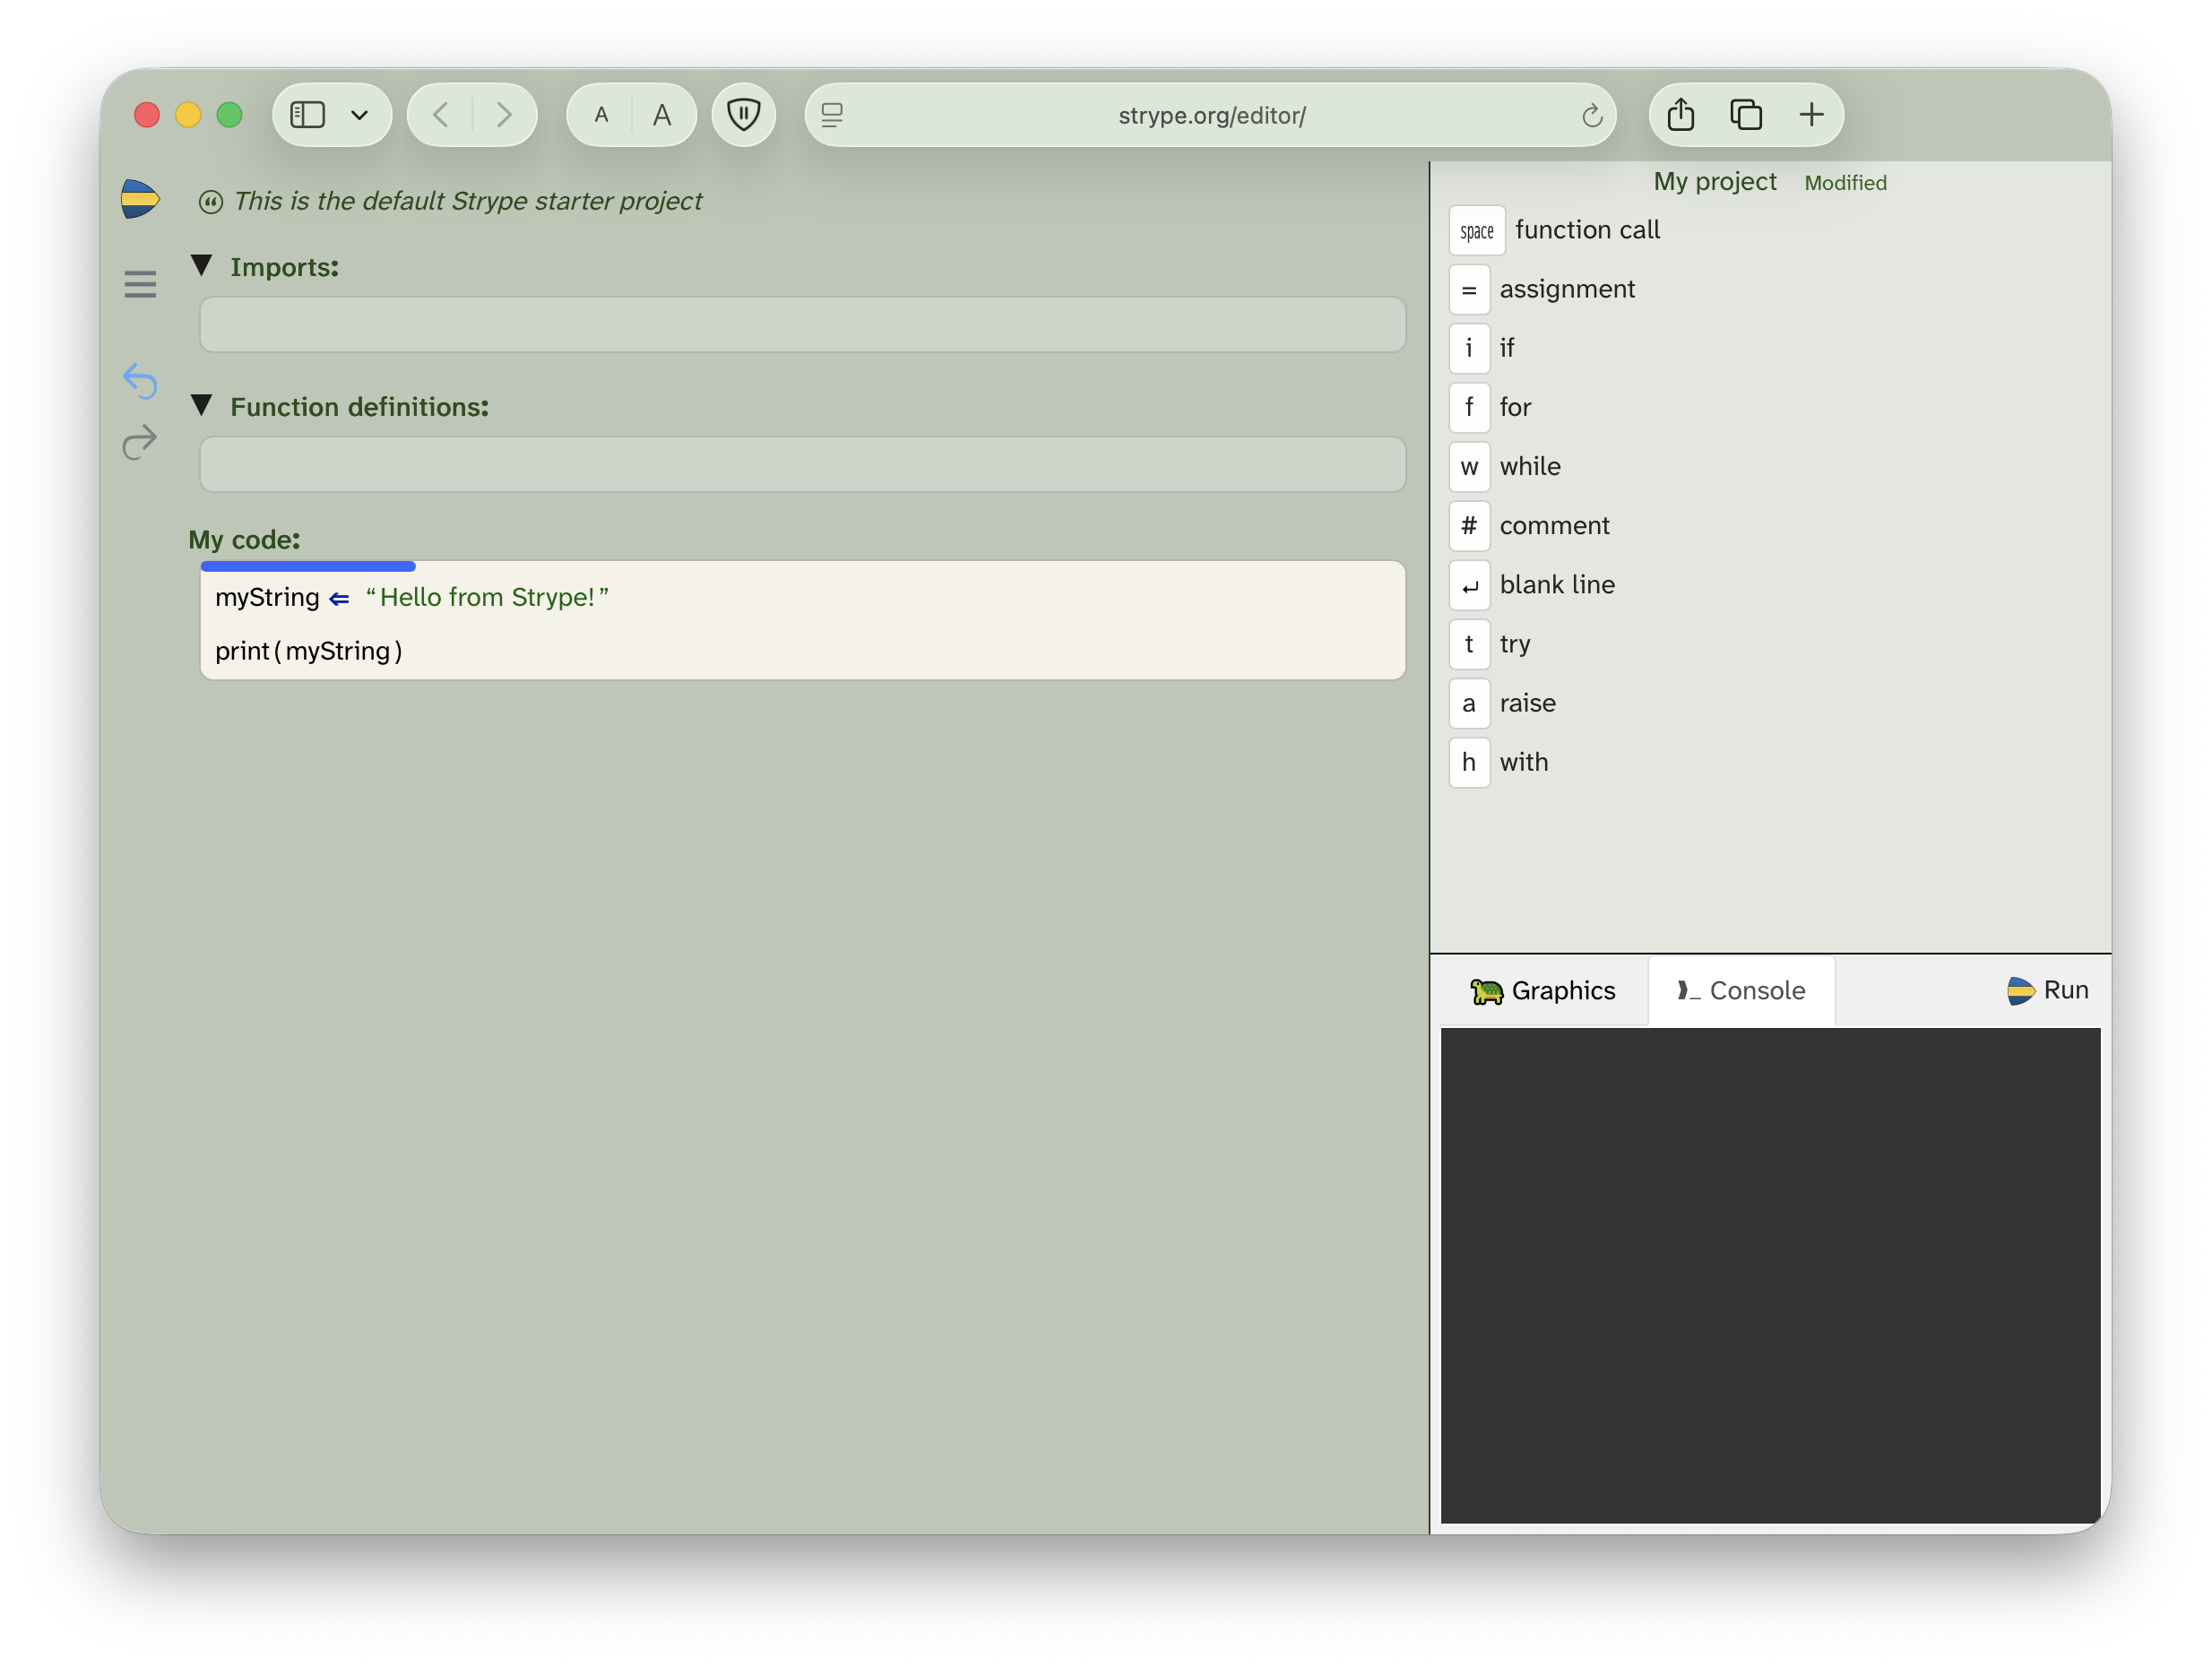Click inside the dark console output area
This screenshot has width=2212, height=1667.
[1769, 1275]
